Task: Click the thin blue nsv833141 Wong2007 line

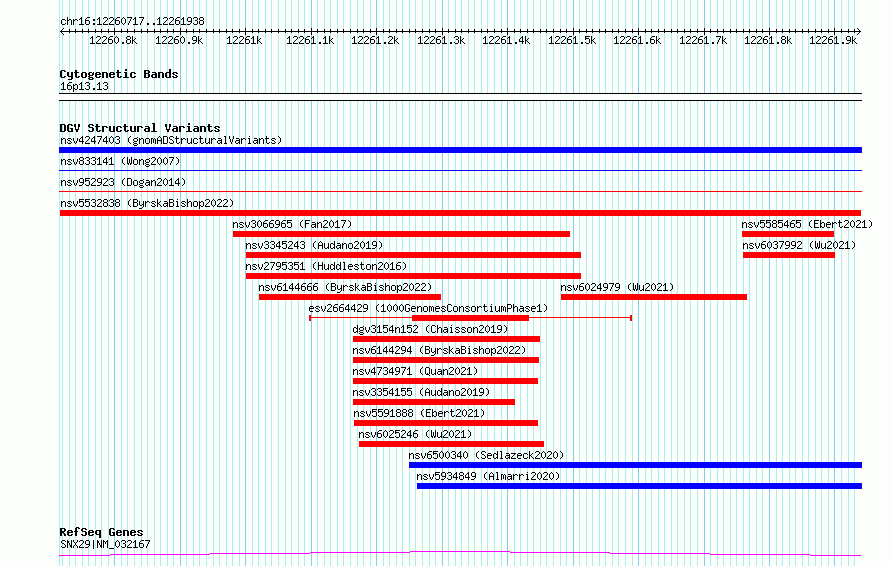Action: (460, 170)
